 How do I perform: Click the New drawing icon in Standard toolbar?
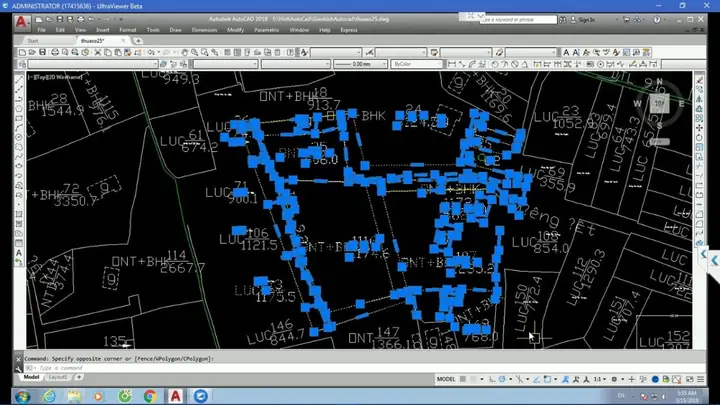click(x=22, y=52)
